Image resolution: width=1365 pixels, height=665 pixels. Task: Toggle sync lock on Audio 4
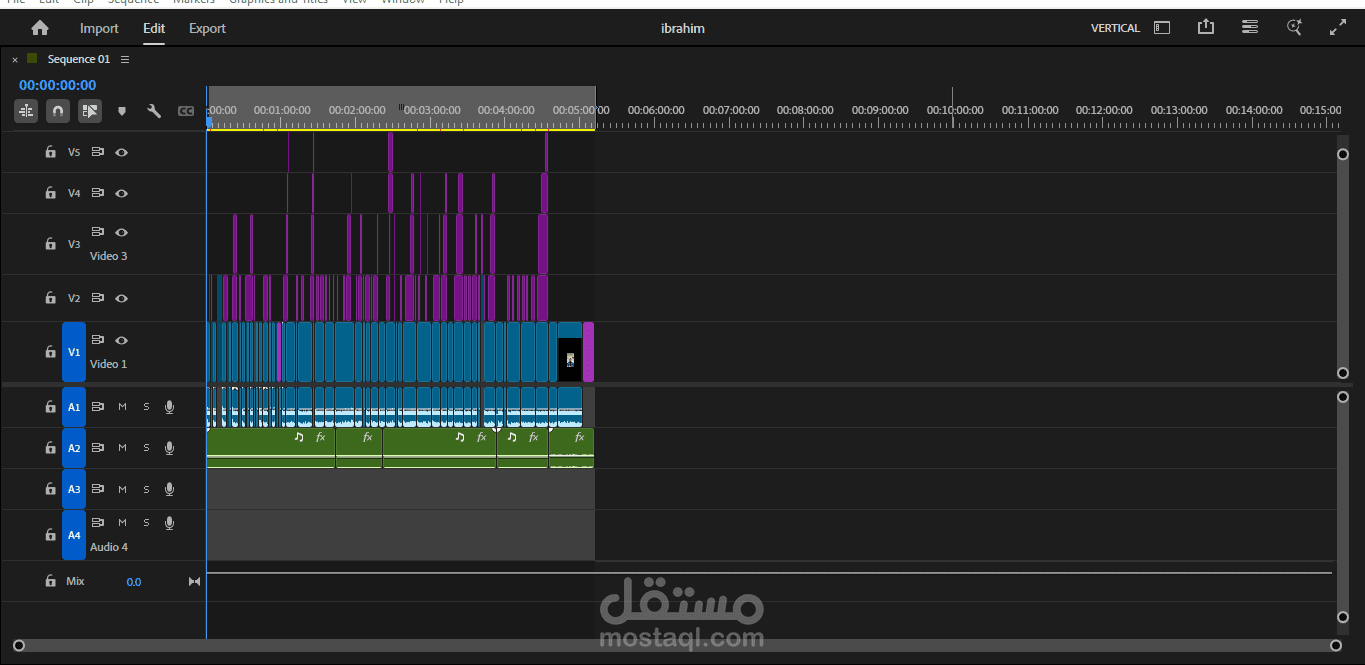[x=98, y=523]
